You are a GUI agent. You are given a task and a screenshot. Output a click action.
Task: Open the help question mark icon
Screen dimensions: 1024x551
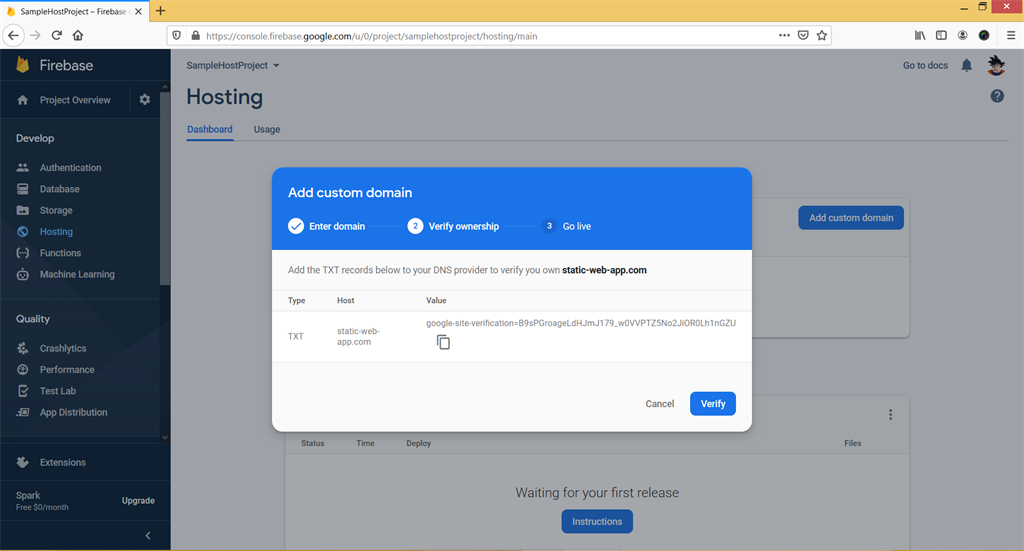(997, 96)
